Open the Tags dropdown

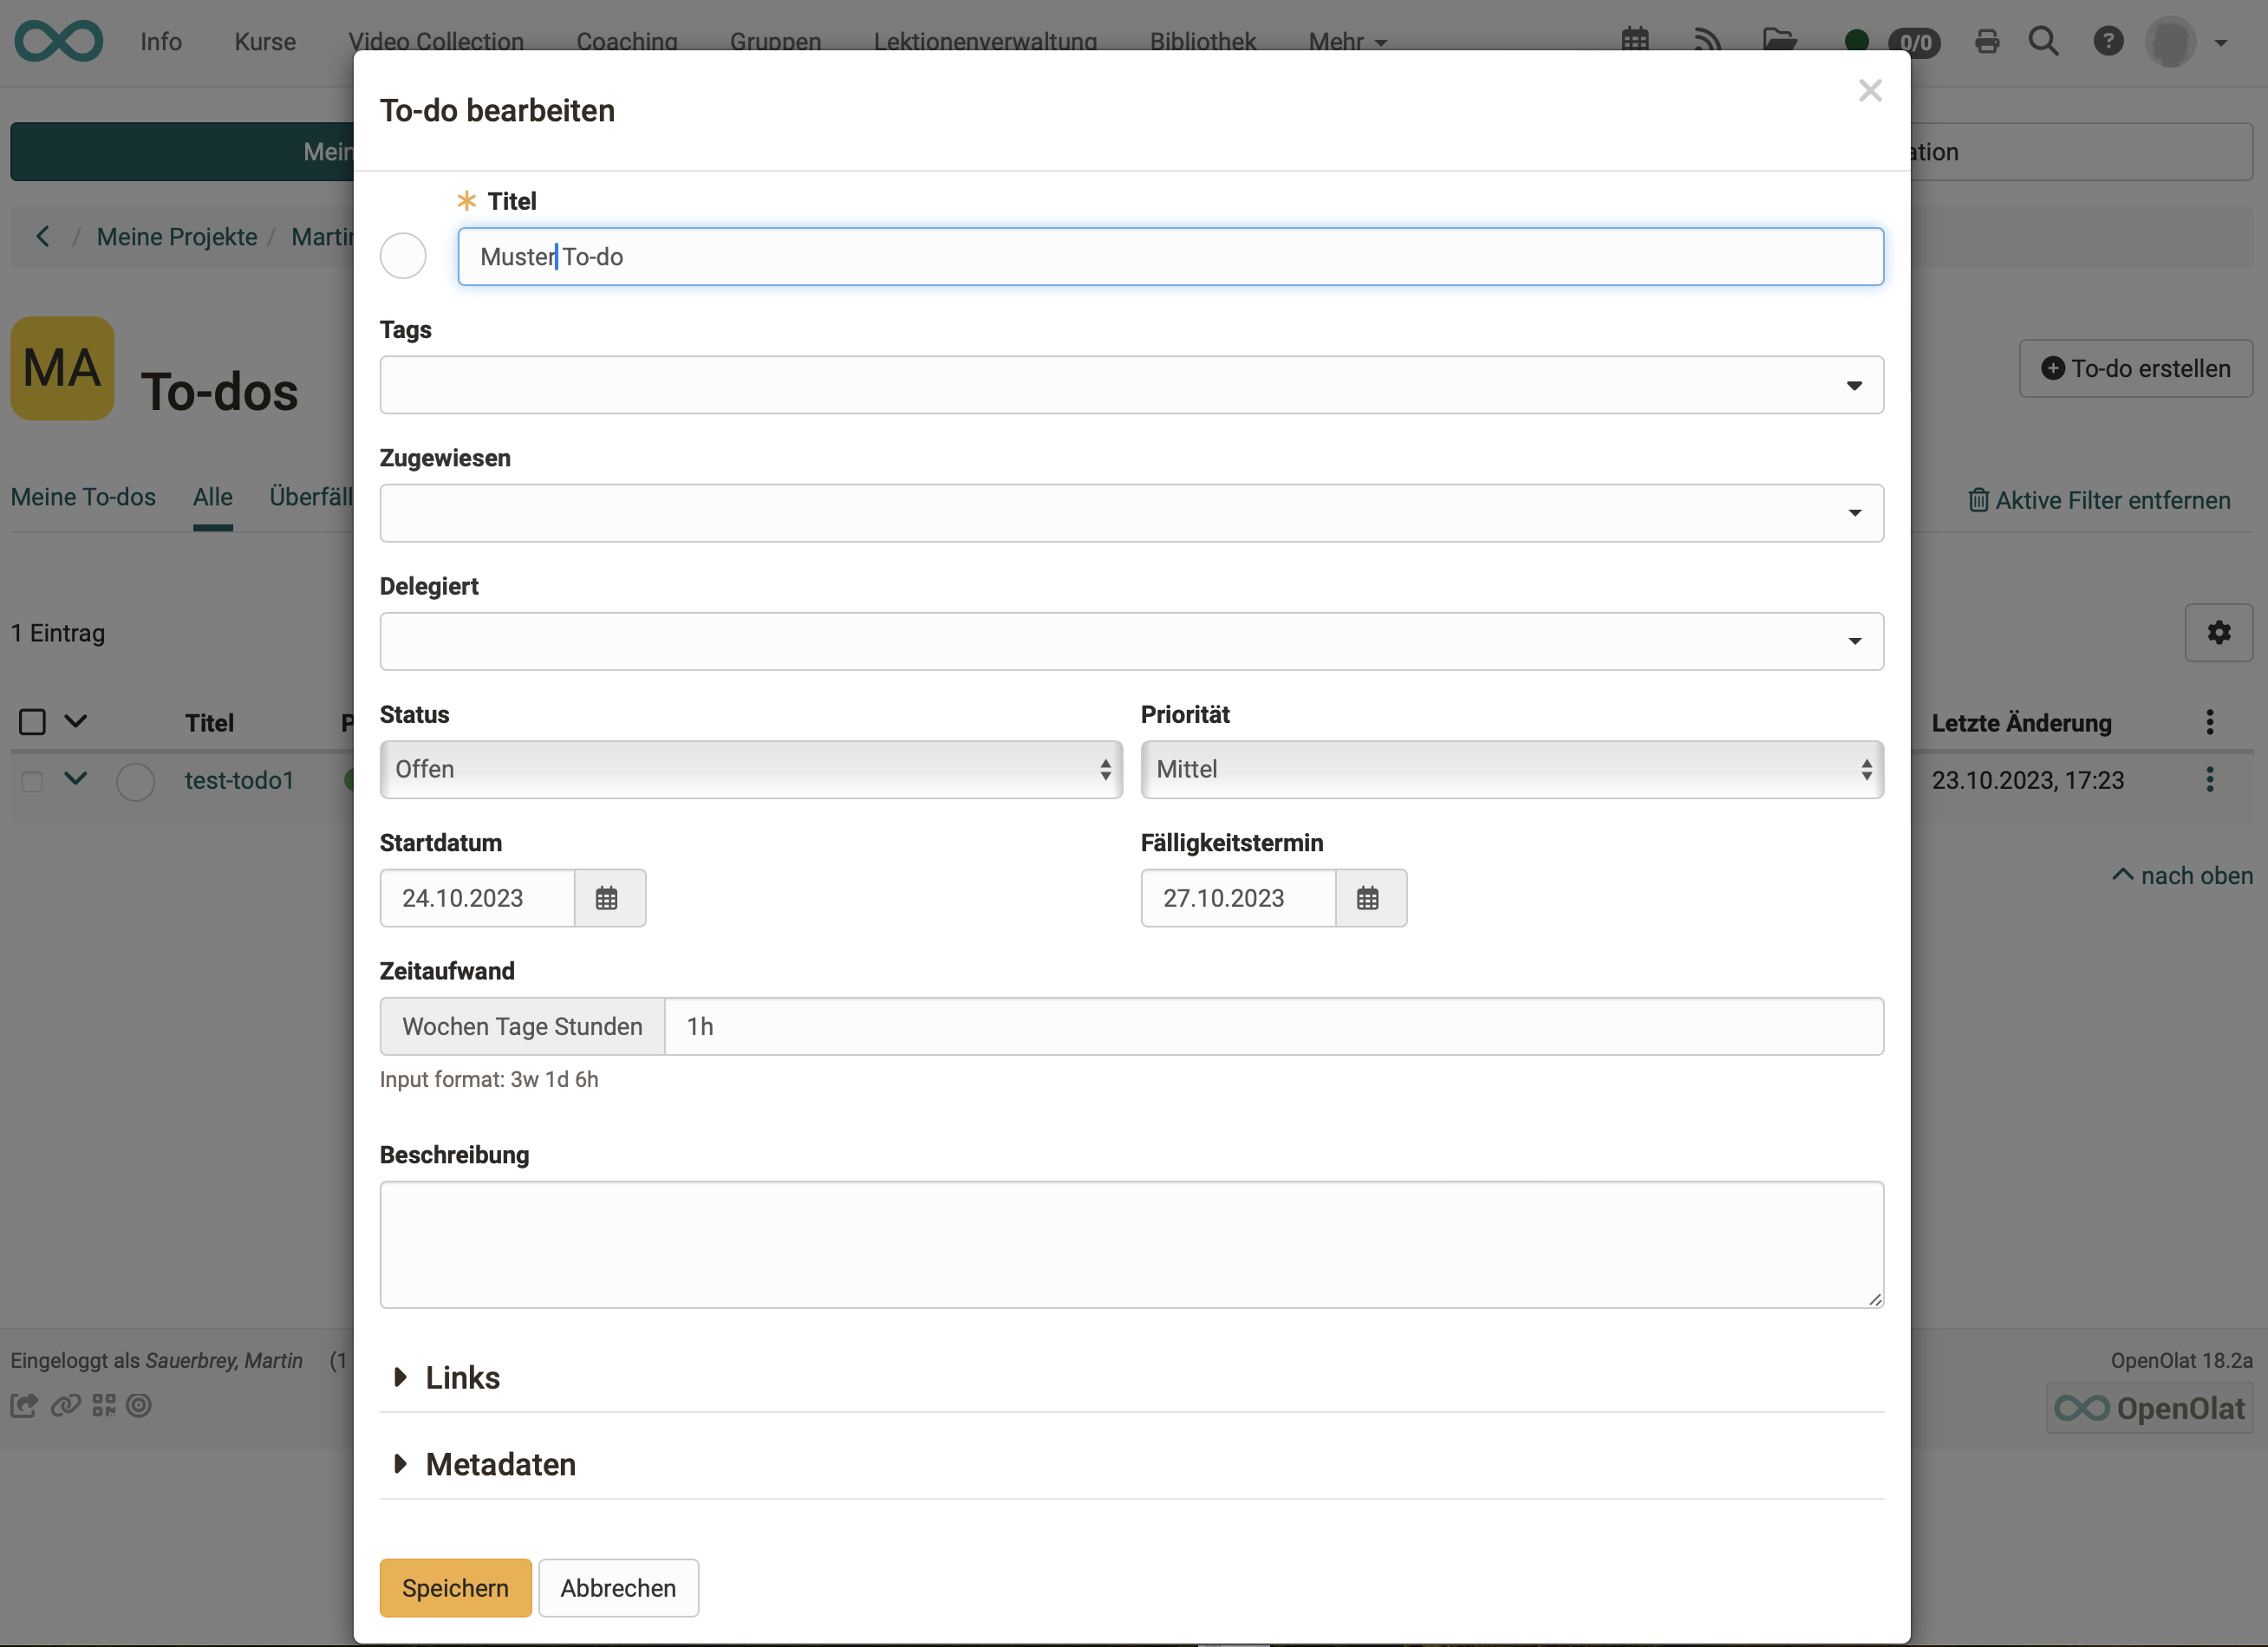pos(1131,385)
